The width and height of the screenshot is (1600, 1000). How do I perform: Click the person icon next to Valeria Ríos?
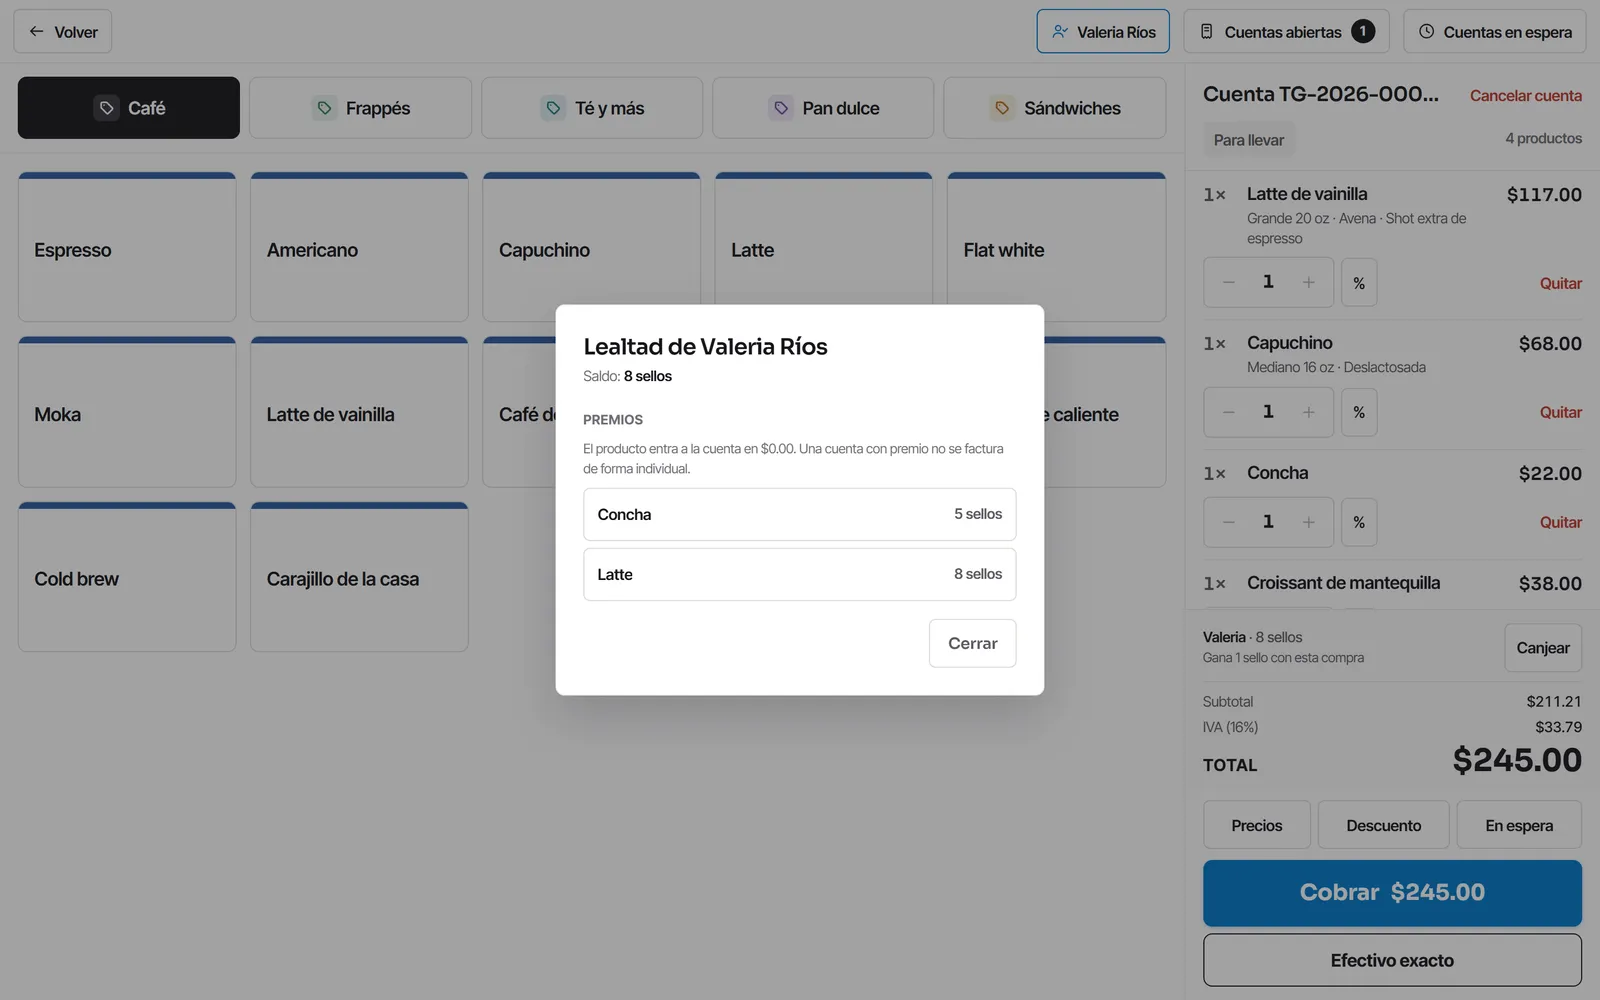(x=1060, y=31)
